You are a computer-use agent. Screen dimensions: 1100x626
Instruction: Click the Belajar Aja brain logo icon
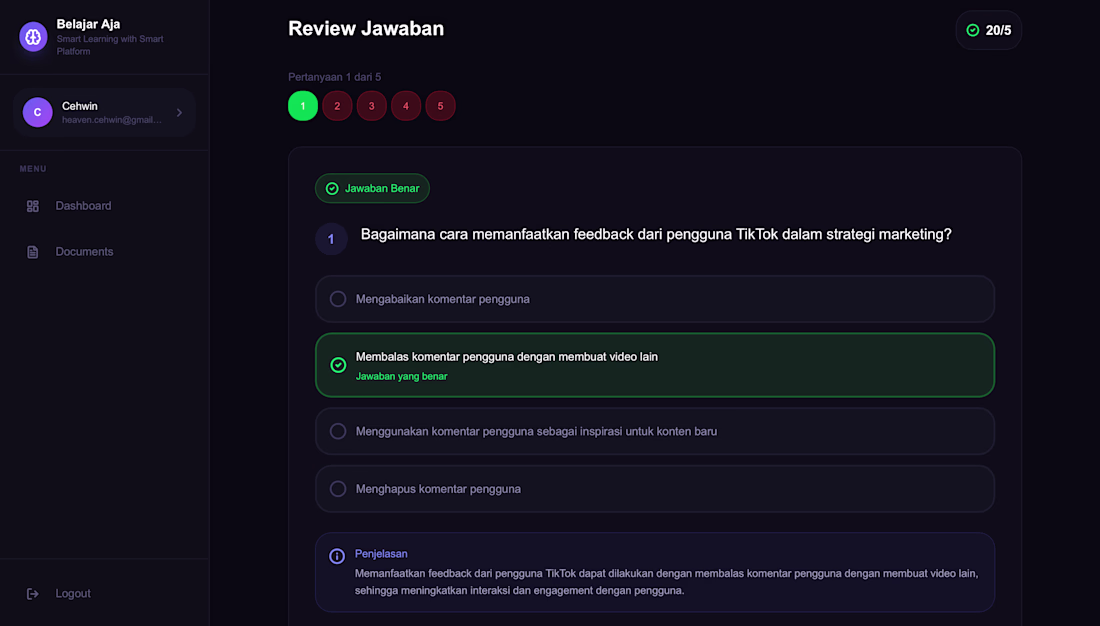click(x=33, y=37)
